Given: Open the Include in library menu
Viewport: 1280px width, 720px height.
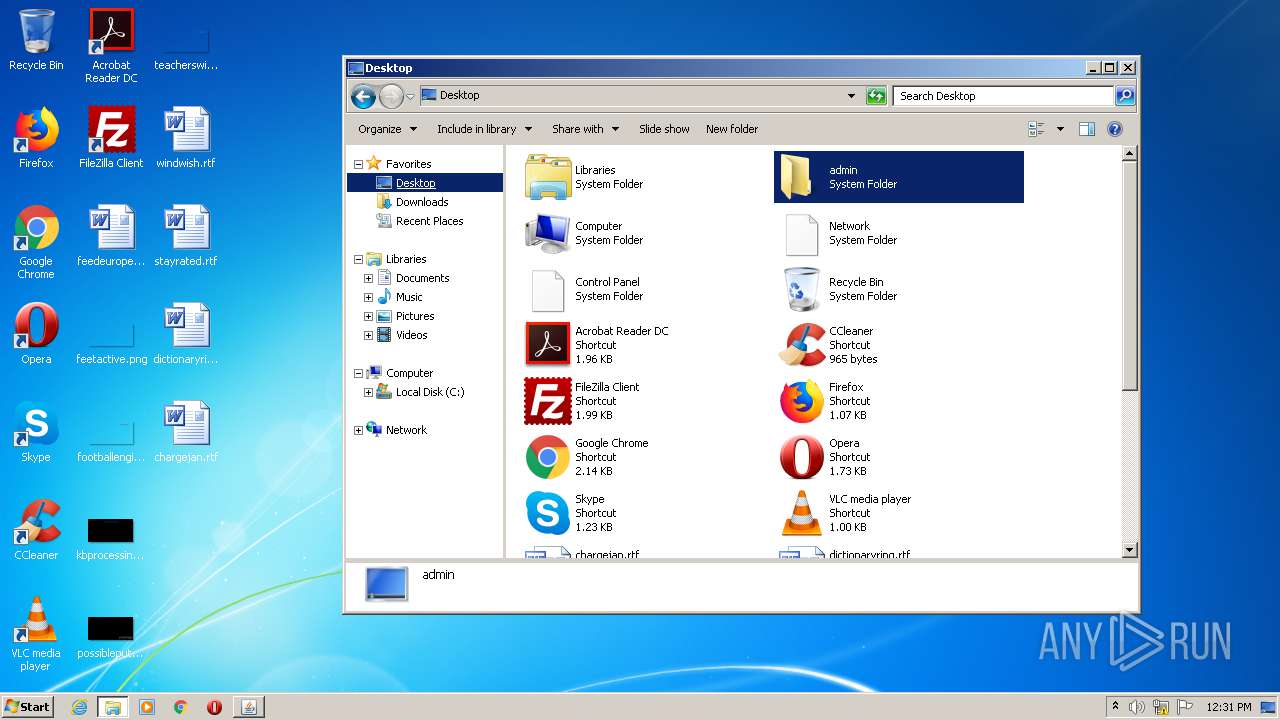Looking at the screenshot, I should [484, 129].
